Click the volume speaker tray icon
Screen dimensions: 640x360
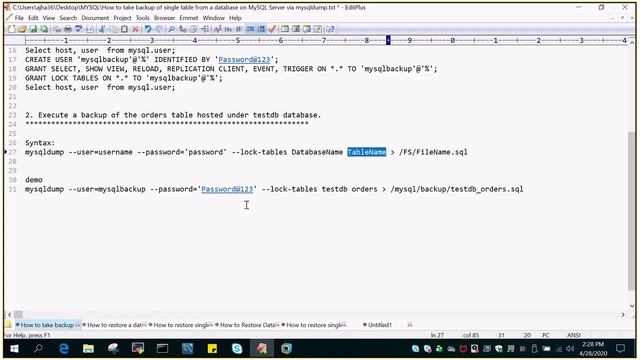tap(570, 349)
